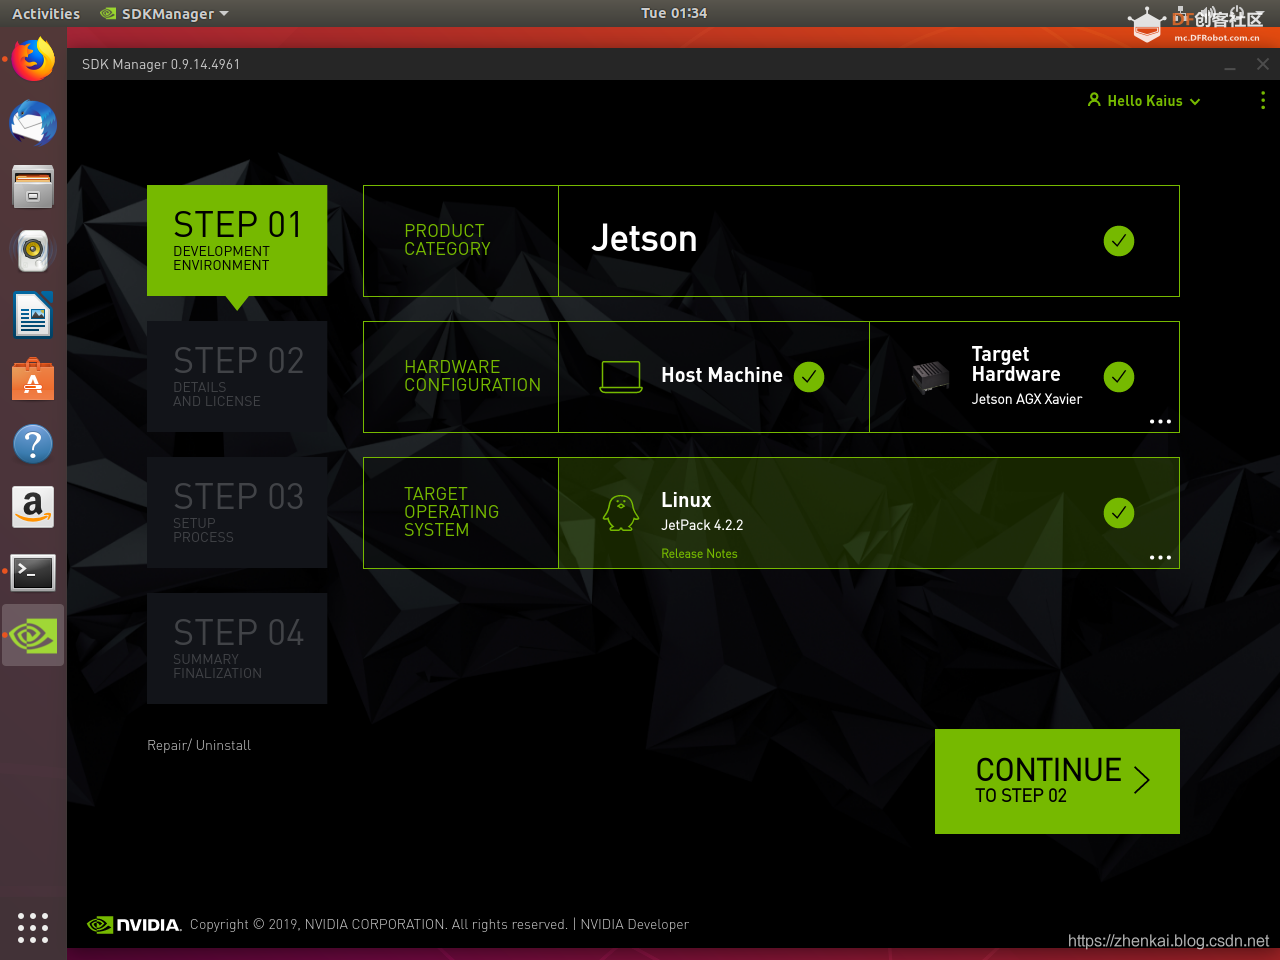This screenshot has height=960, width=1280.
Task: Open the Files manager in dock
Action: (x=33, y=187)
